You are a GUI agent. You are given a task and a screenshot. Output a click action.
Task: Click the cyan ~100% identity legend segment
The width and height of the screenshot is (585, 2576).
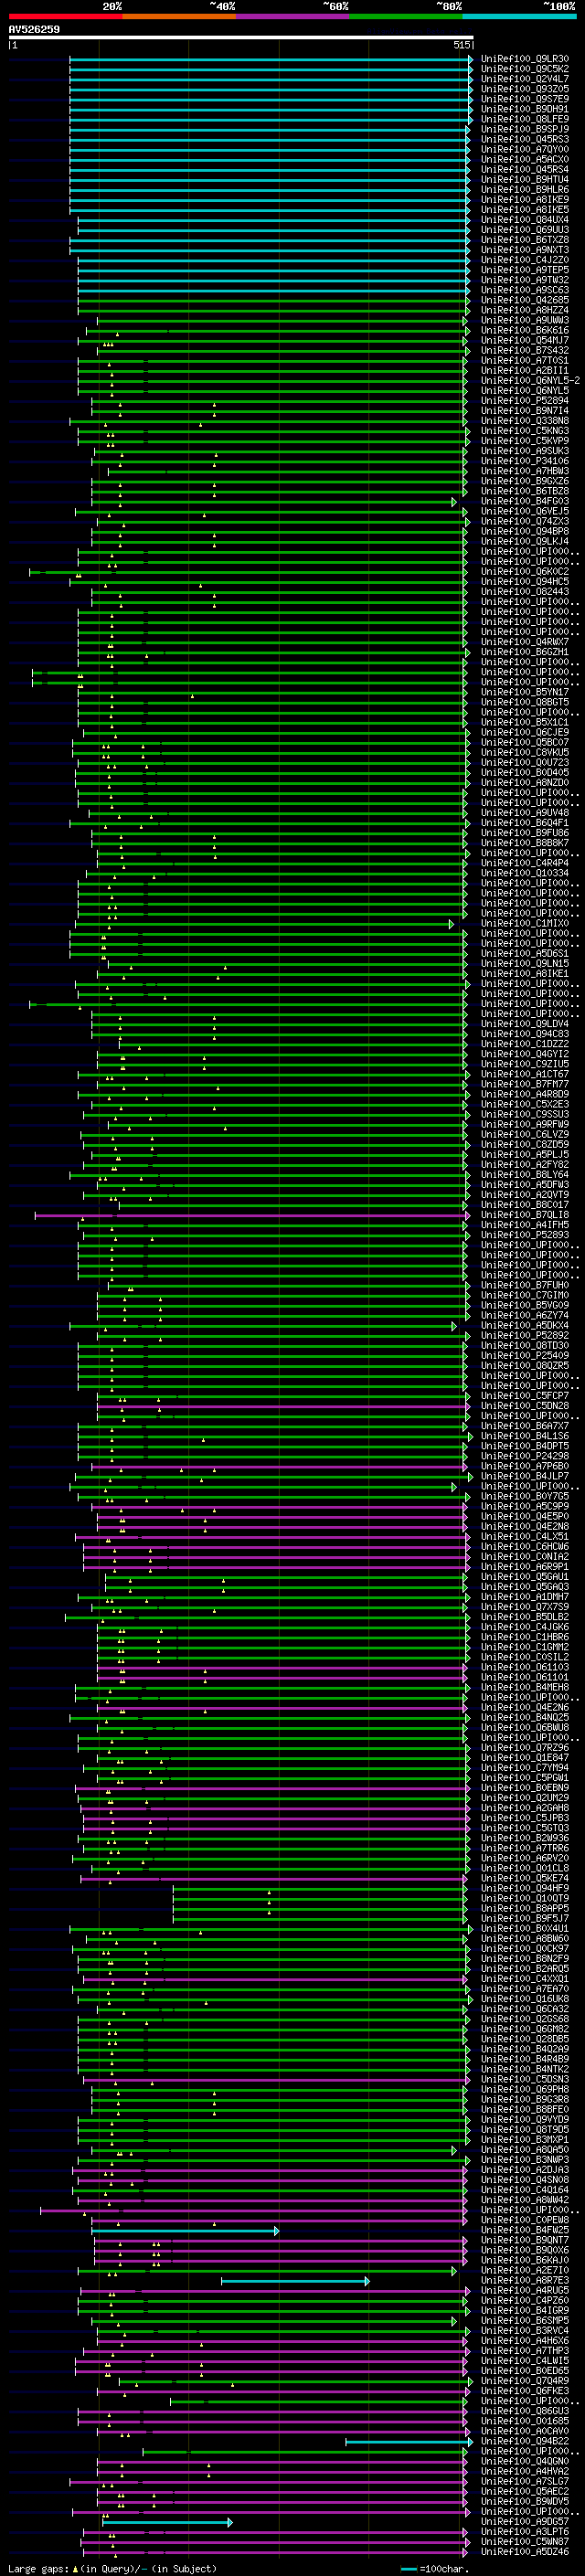(x=518, y=16)
